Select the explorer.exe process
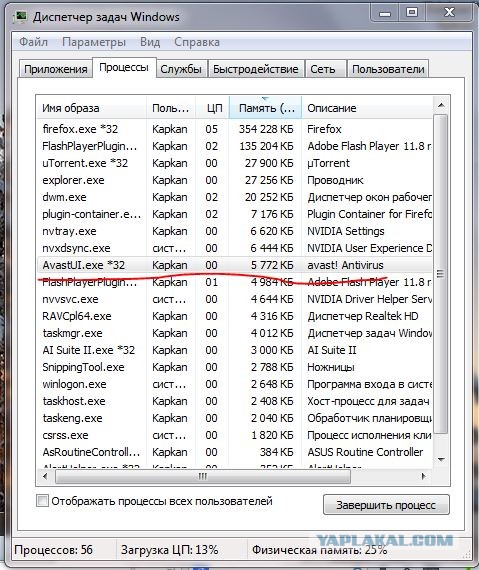 (234, 180)
